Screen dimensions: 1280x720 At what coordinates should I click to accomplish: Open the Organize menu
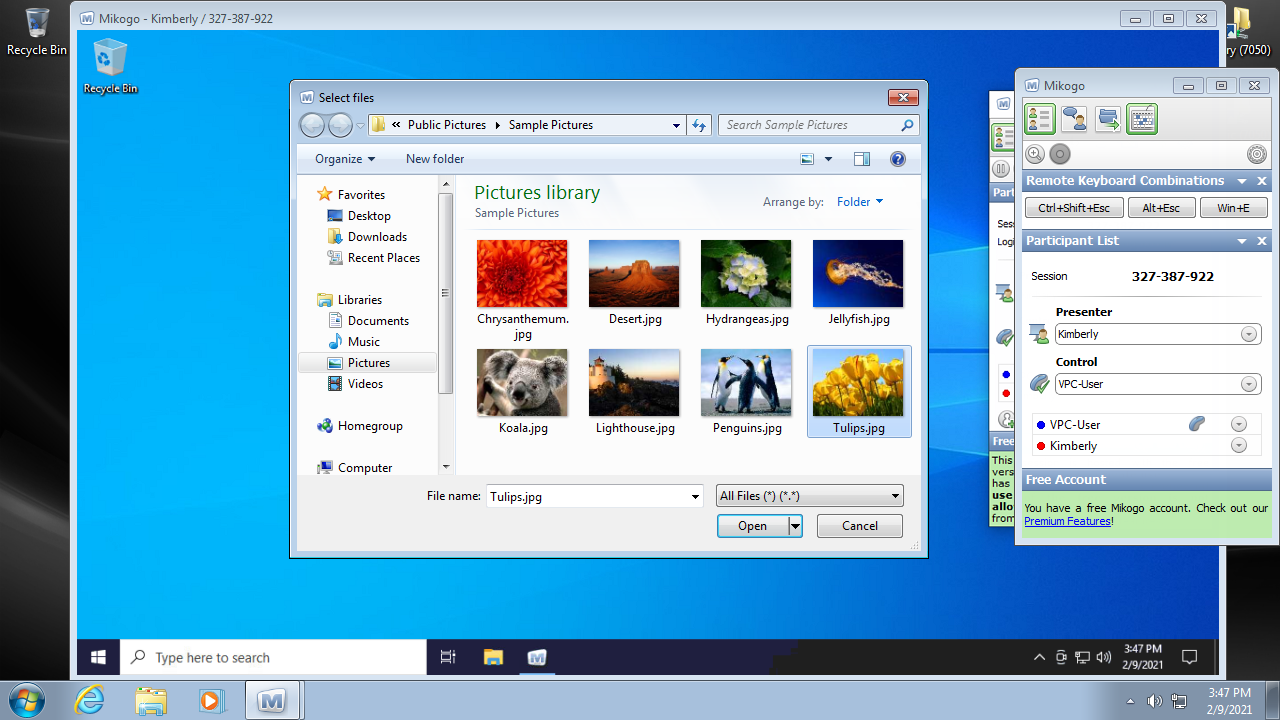[345, 159]
